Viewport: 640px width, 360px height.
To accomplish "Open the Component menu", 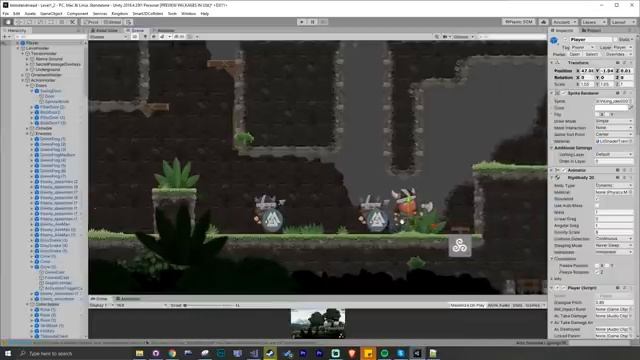I will [77, 13].
